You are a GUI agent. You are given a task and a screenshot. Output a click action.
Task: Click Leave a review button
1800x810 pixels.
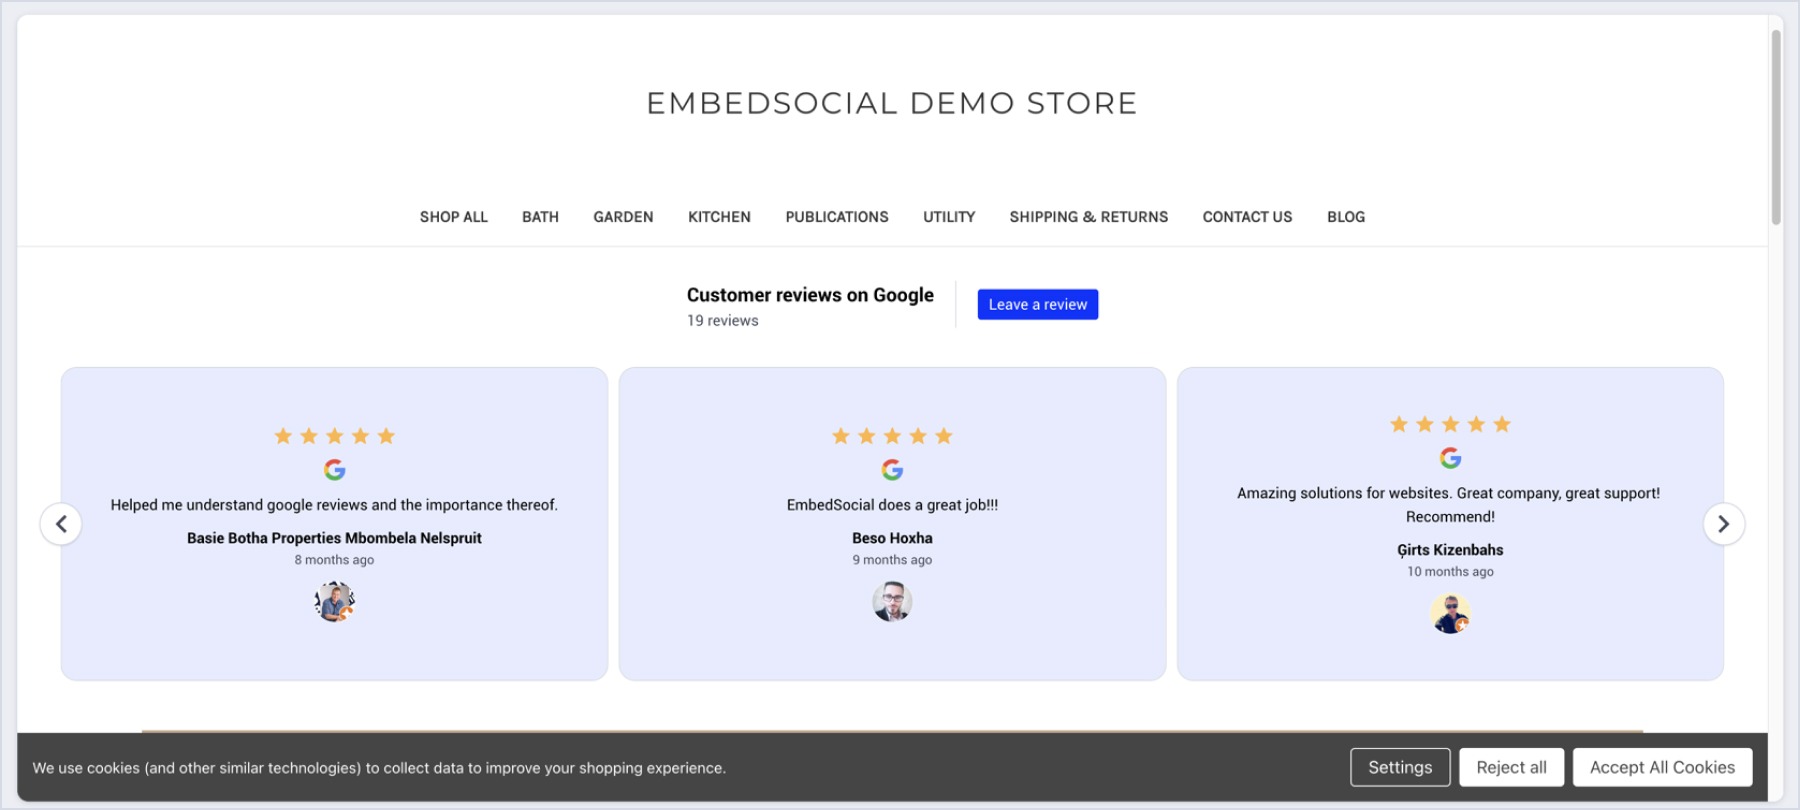click(x=1038, y=304)
